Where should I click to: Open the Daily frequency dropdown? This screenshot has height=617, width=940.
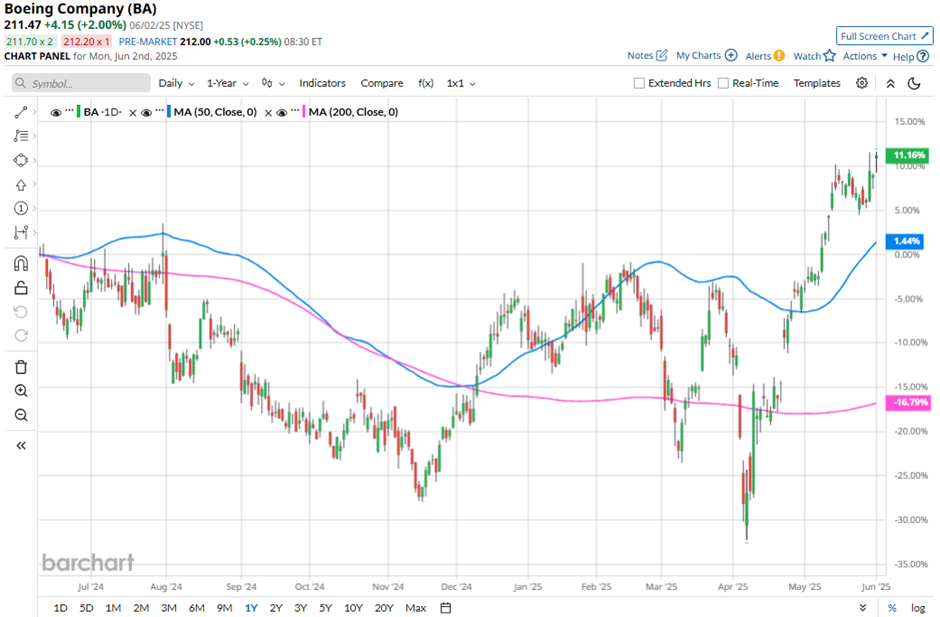(x=176, y=83)
